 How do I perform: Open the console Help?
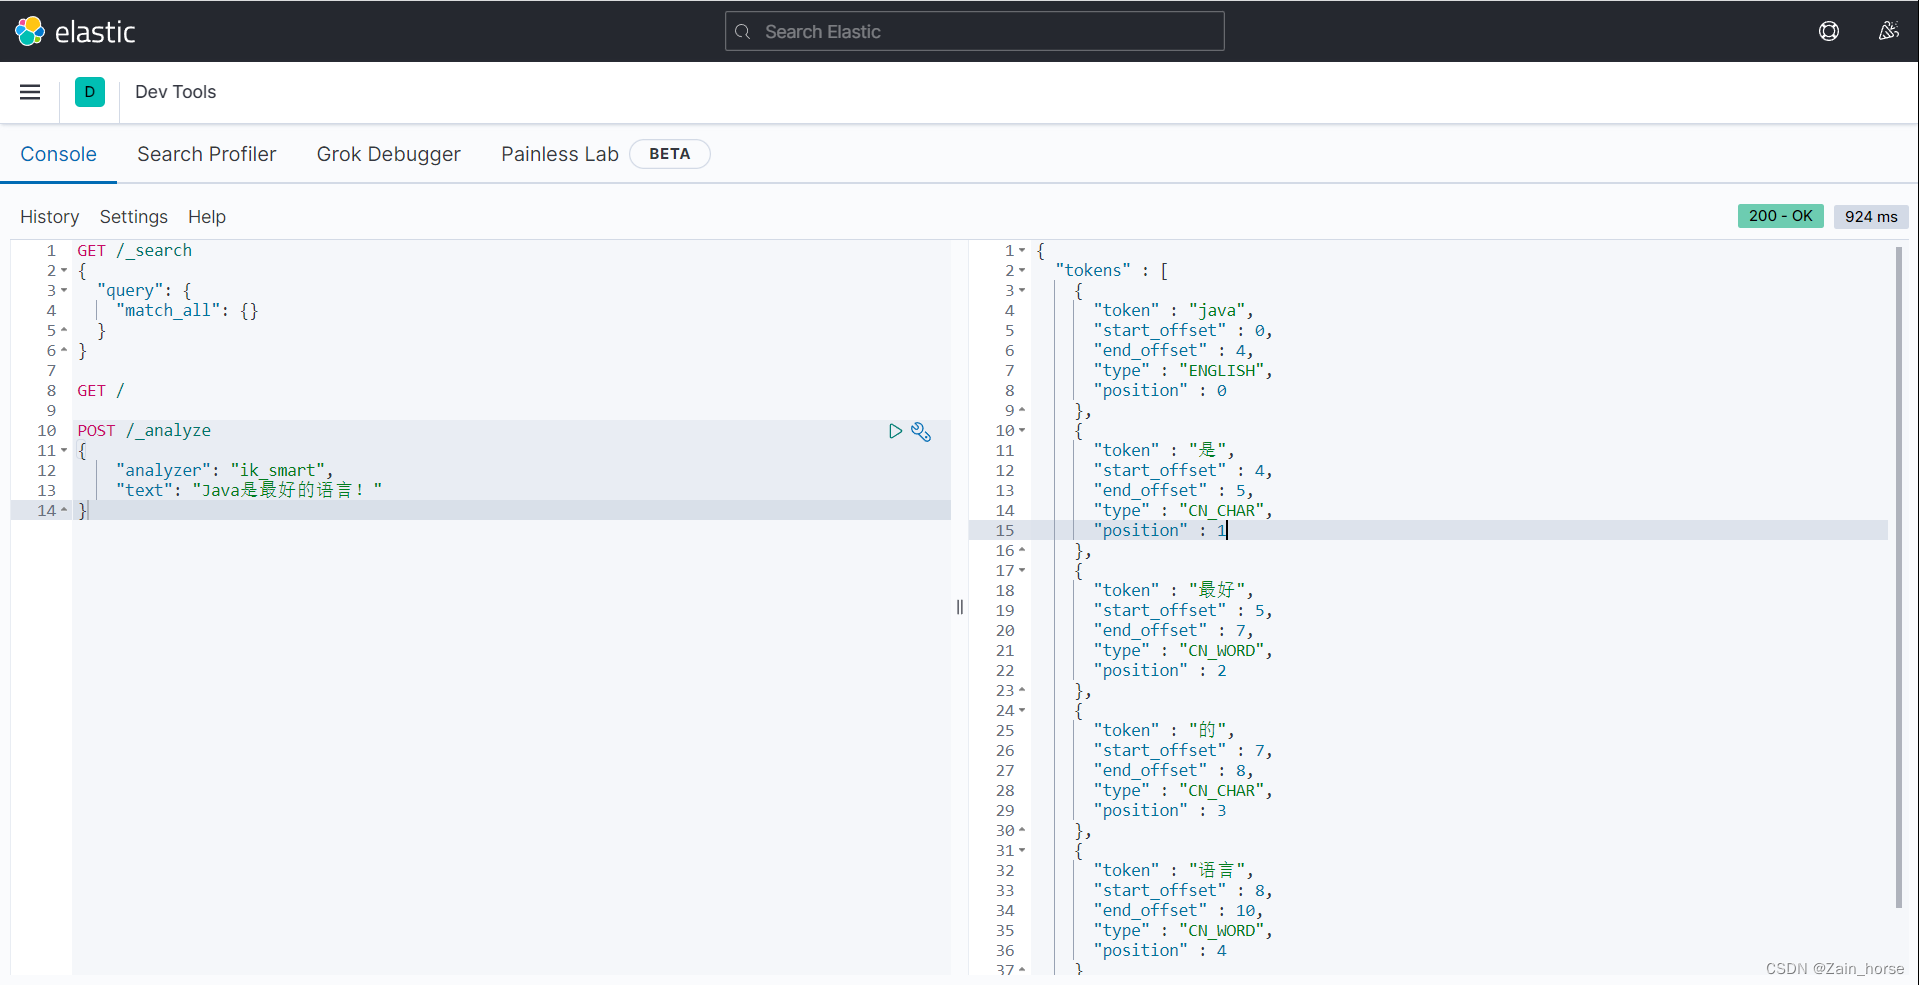207,217
